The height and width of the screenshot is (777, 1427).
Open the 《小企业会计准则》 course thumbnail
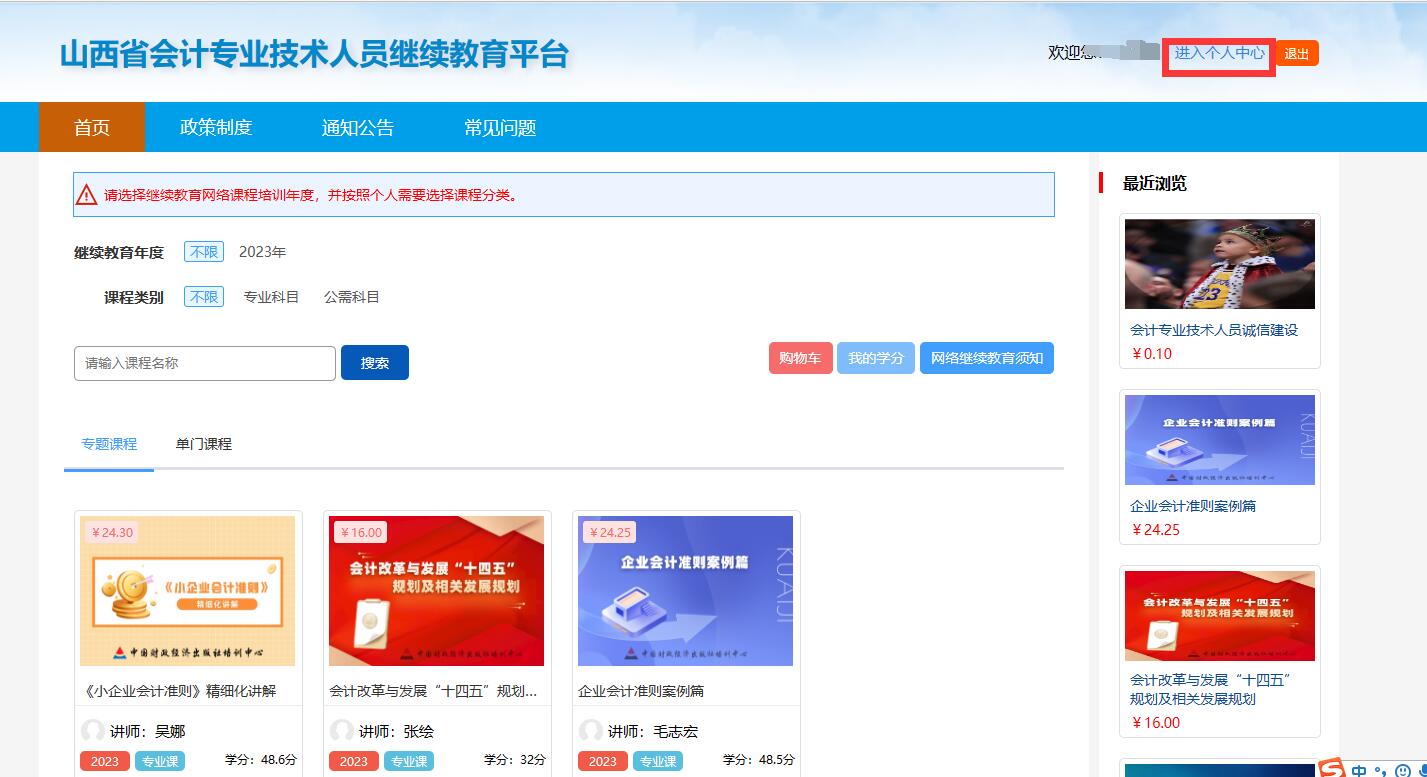[188, 591]
